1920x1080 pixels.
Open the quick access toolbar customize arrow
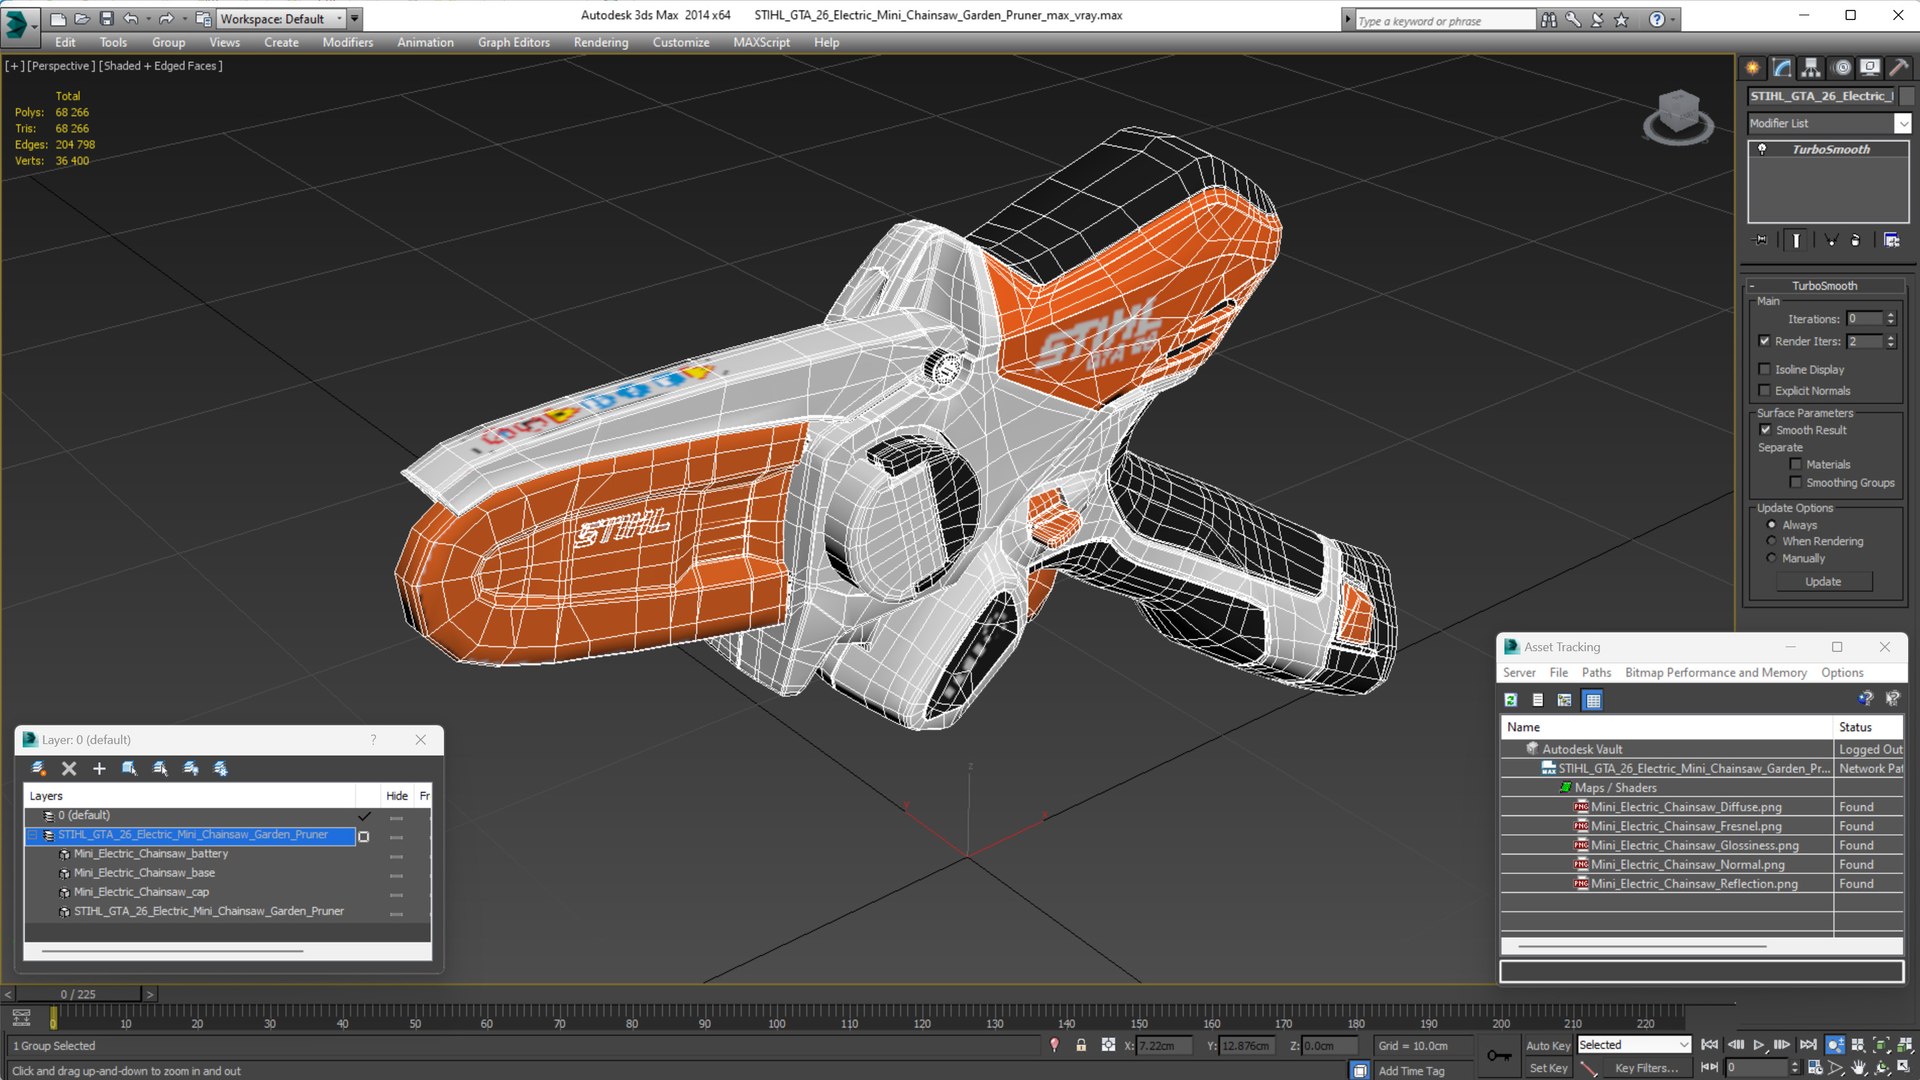pos(355,18)
